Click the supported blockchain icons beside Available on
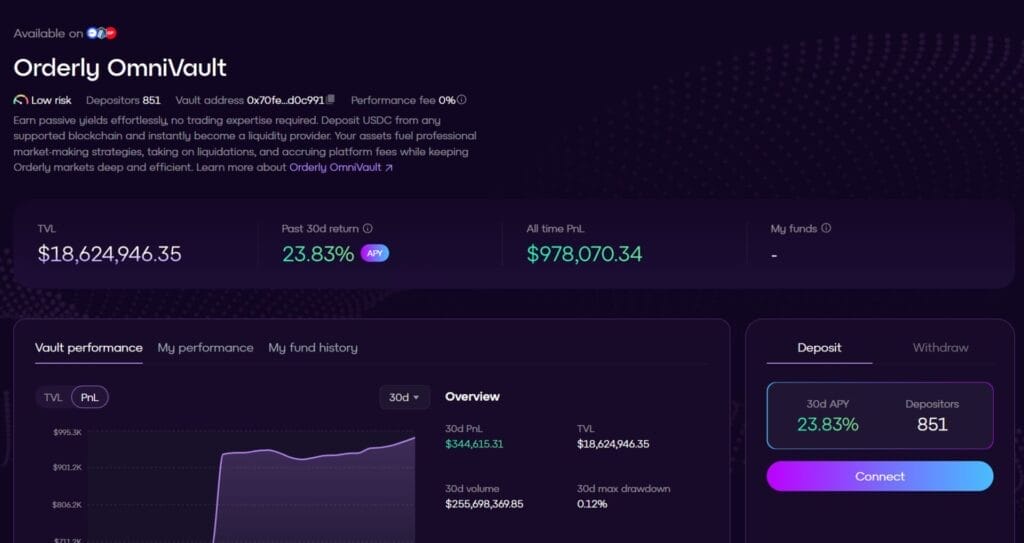 [103, 33]
